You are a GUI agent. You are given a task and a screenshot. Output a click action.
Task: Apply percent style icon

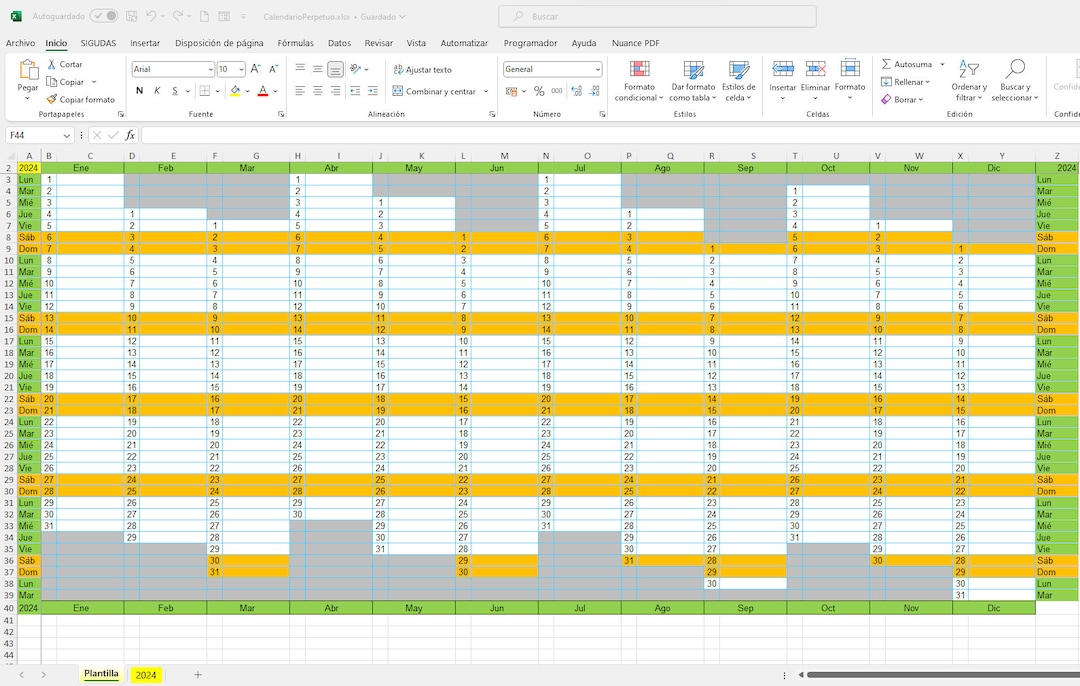click(x=539, y=91)
